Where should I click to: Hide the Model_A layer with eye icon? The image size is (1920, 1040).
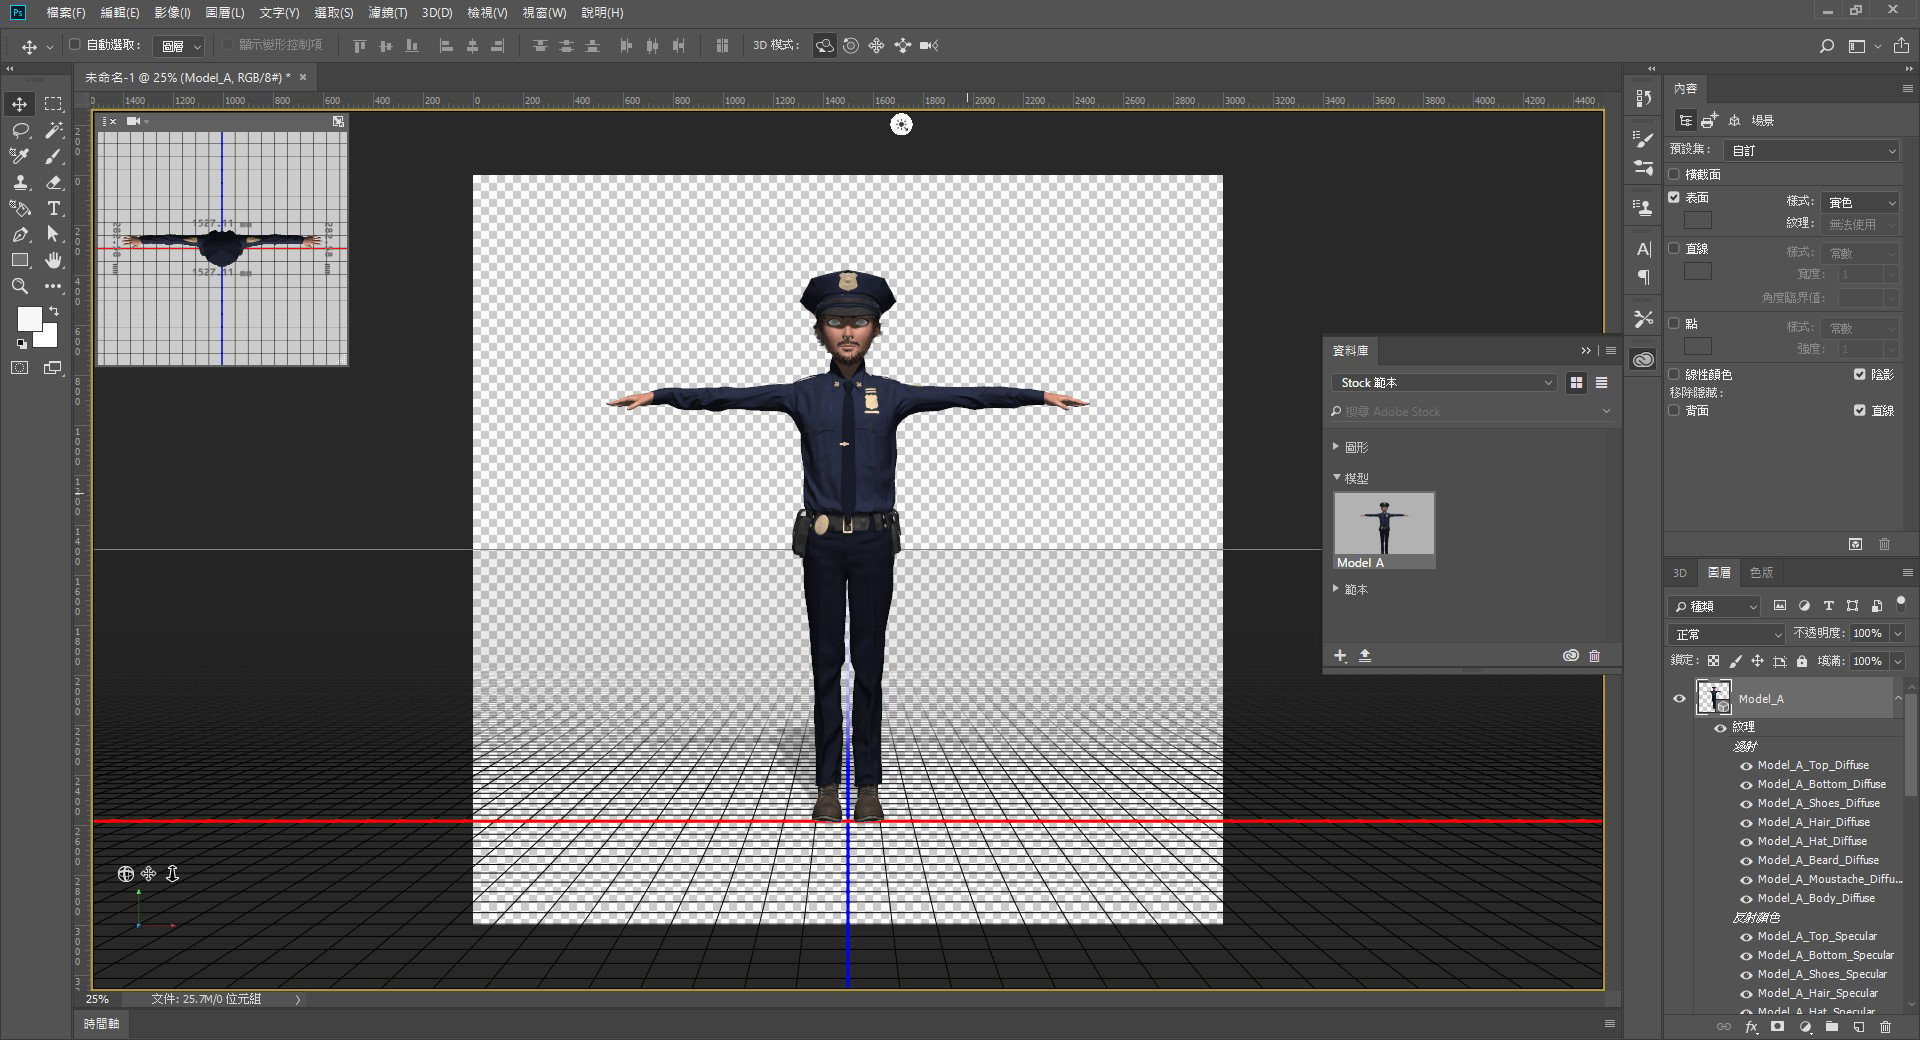[1680, 699]
